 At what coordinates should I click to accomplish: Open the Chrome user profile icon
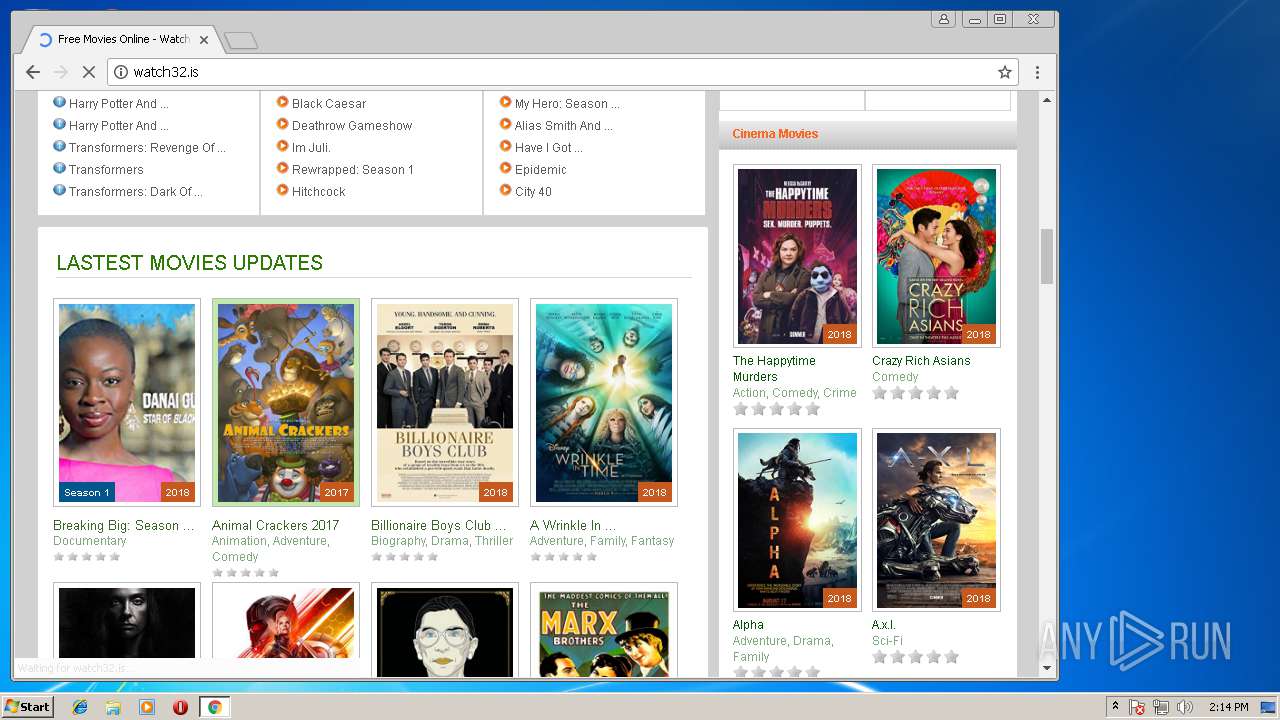[943, 19]
